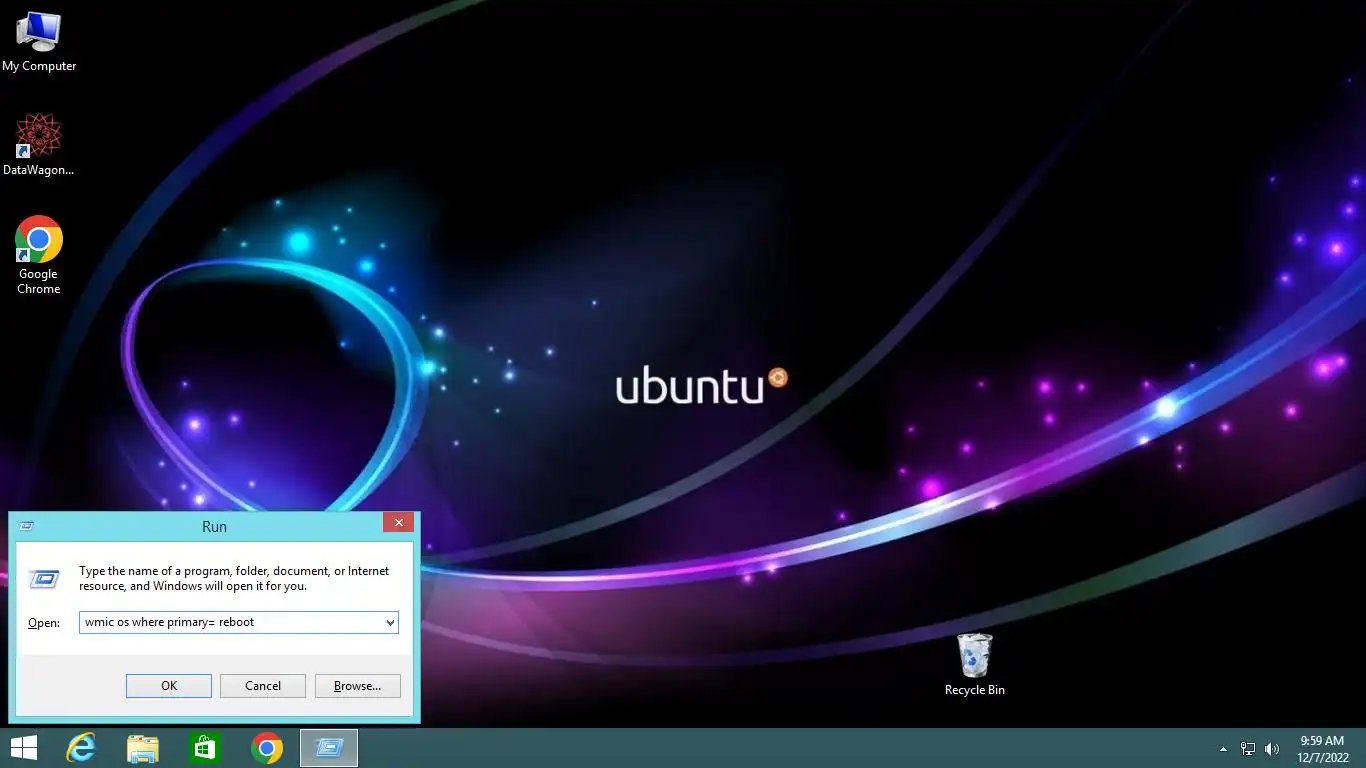The height and width of the screenshot is (768, 1366).
Task: Launch Chrome from the taskbar
Action: (x=267, y=748)
